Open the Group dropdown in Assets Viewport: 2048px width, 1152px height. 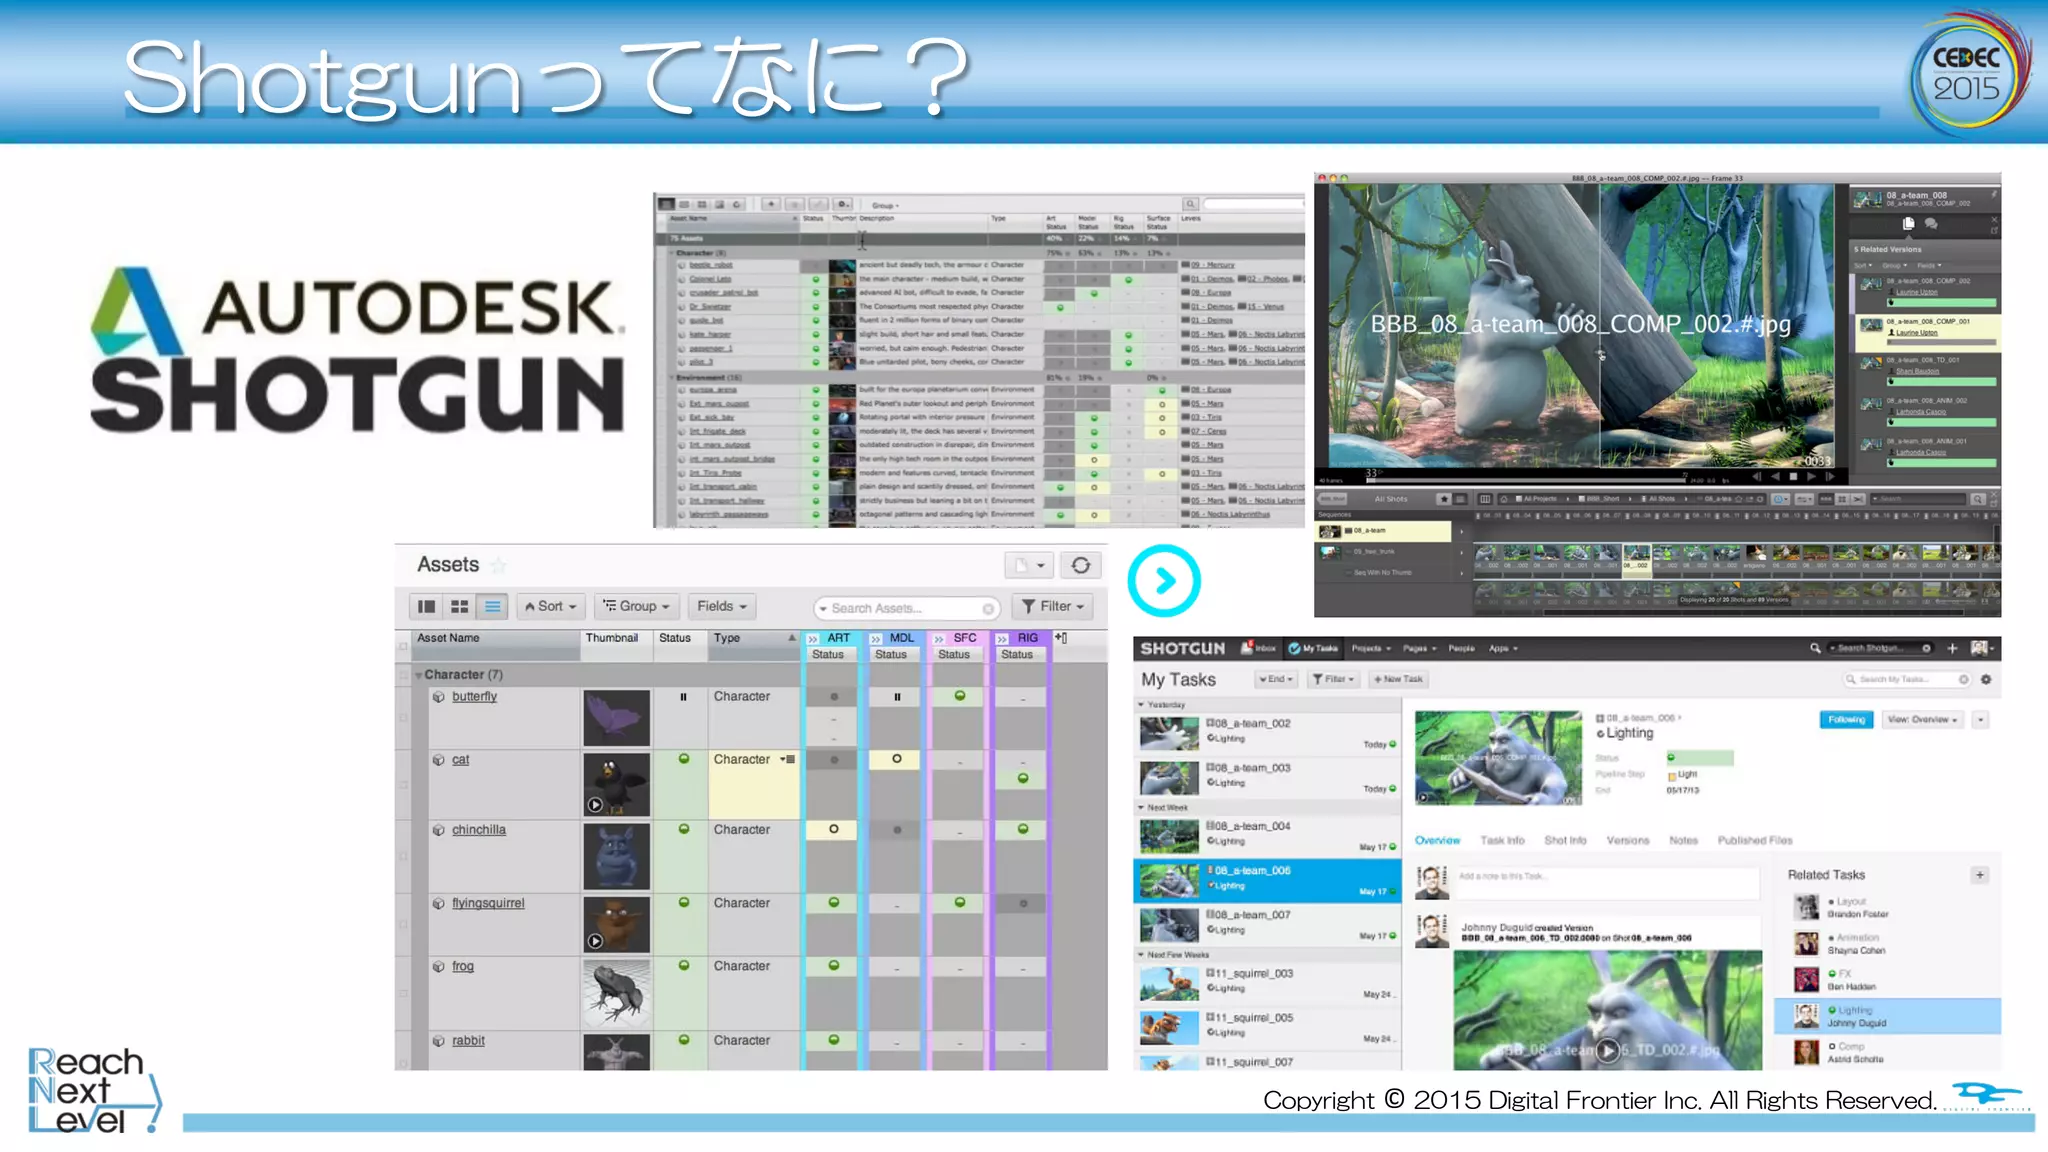pyautogui.click(x=637, y=606)
